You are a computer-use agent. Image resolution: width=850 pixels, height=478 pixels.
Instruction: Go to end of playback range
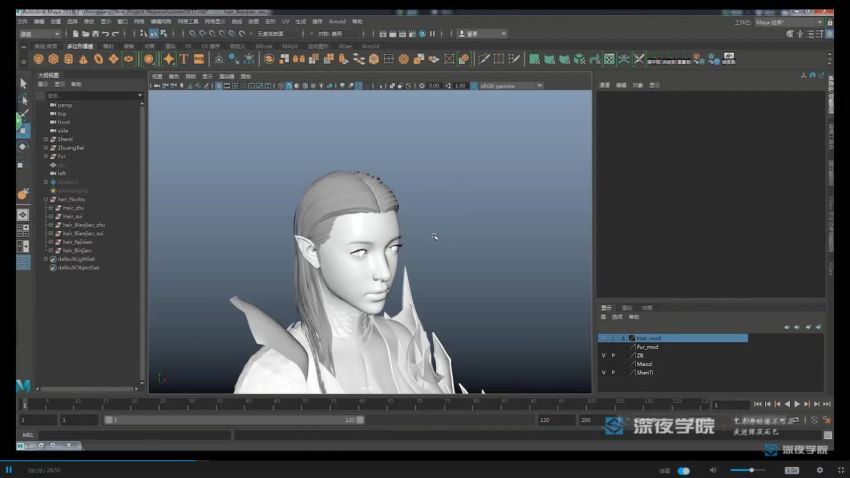click(x=827, y=404)
